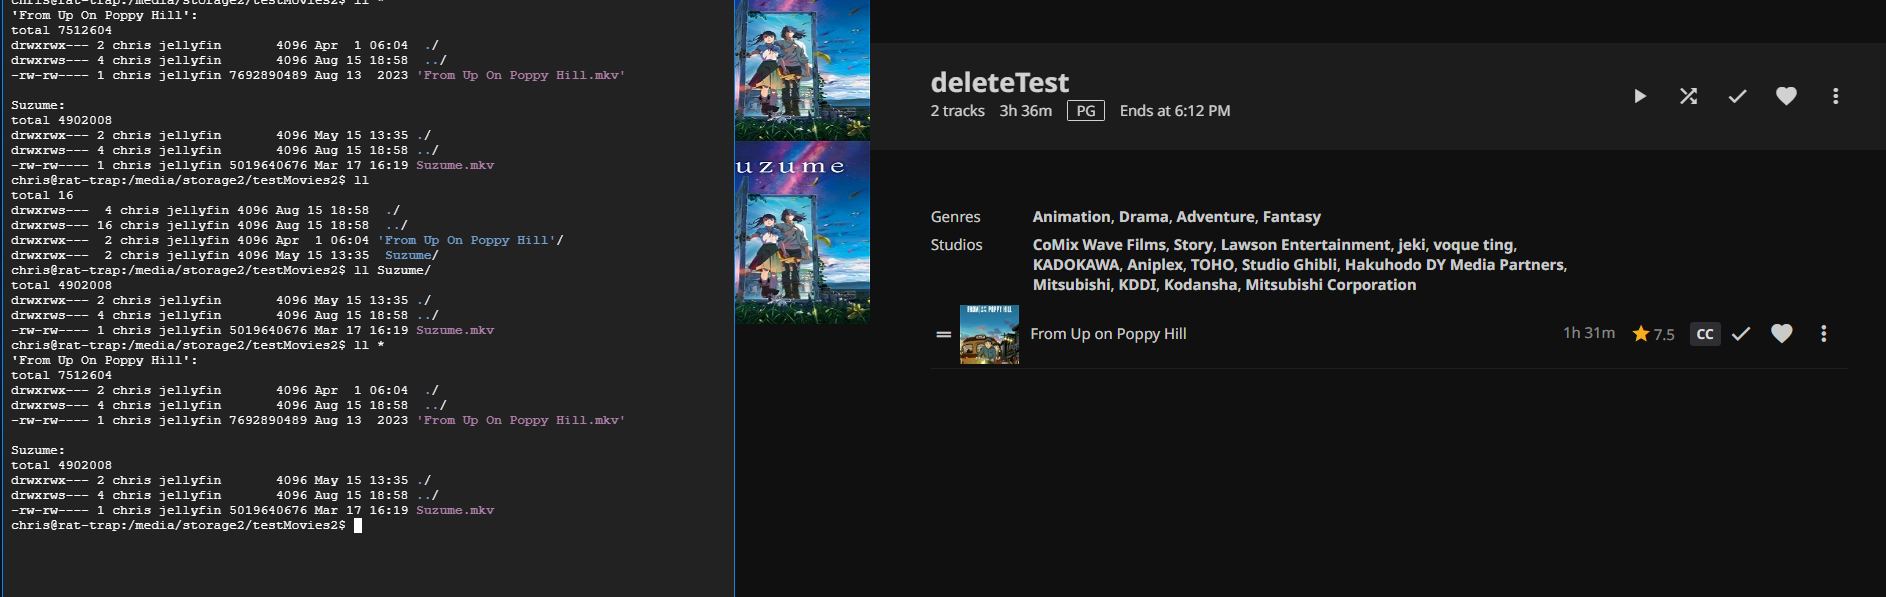View CoMix Wave Films studio
Image resolution: width=1886 pixels, height=597 pixels.
(1098, 245)
